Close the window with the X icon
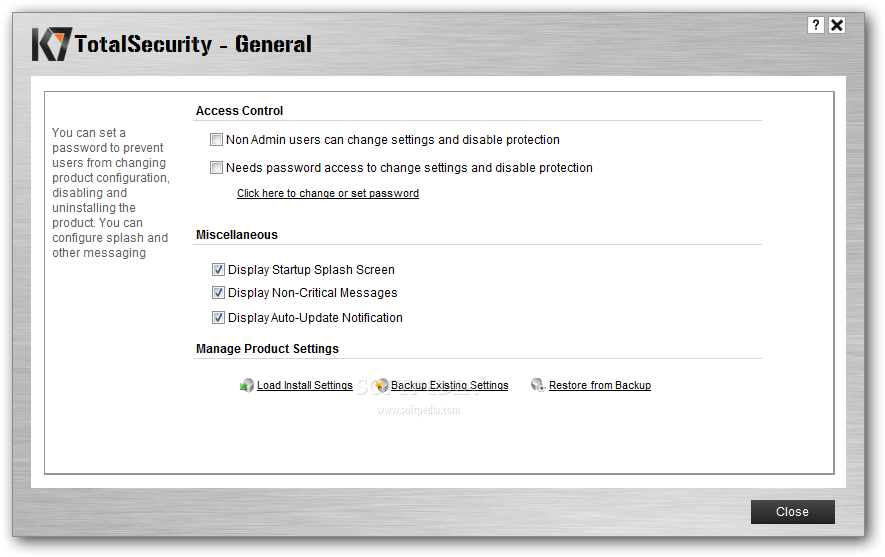 pyautogui.click(x=837, y=25)
